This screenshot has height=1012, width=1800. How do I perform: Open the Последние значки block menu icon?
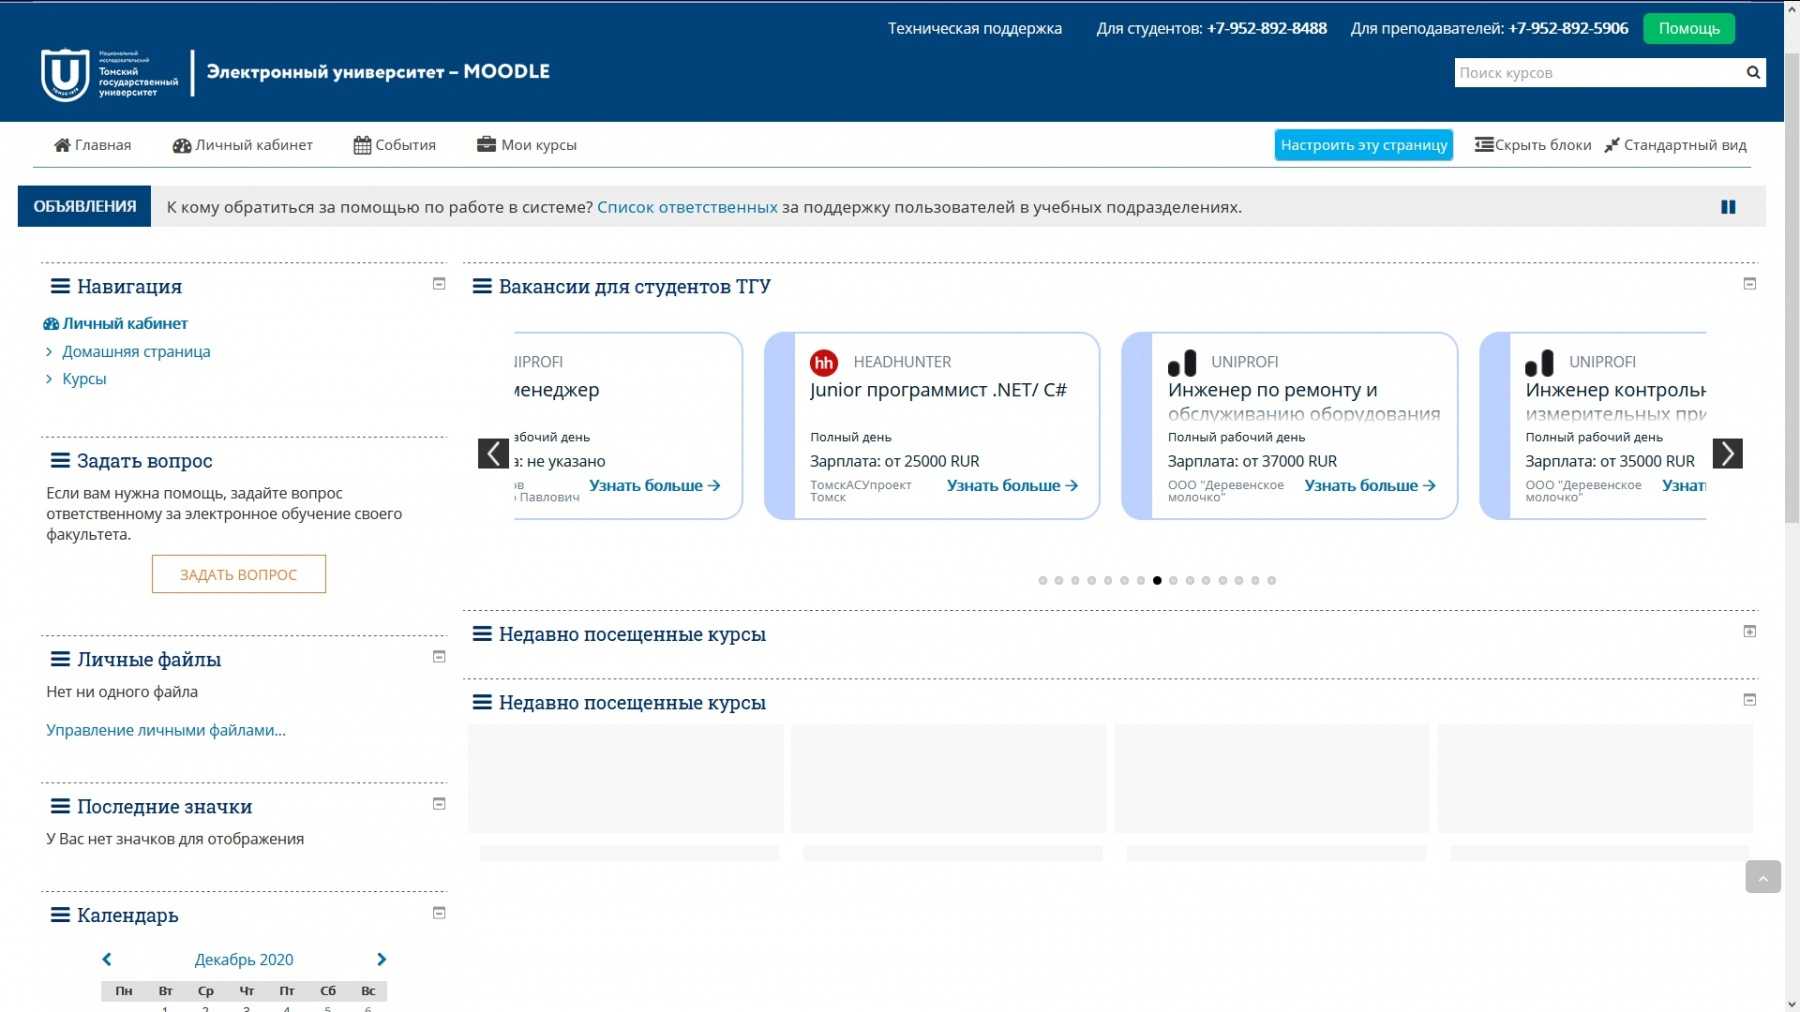coord(60,806)
